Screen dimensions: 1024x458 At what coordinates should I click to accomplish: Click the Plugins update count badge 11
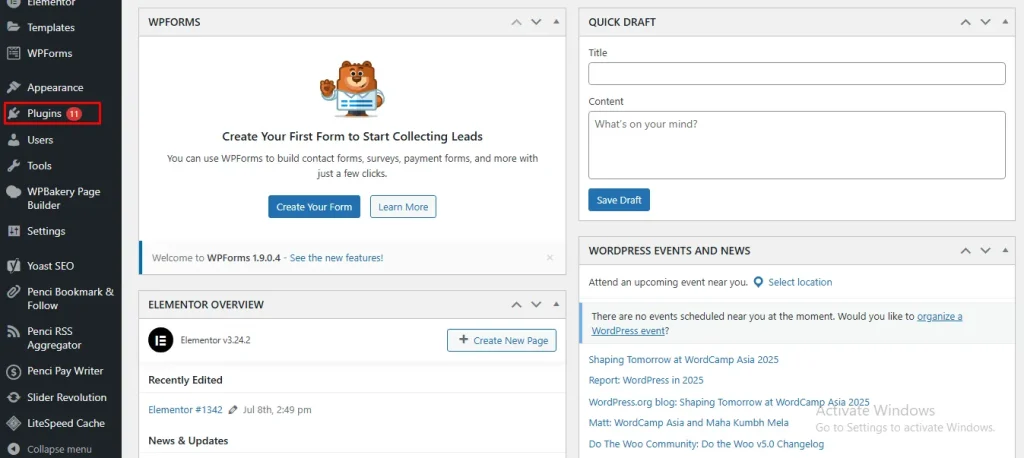pos(74,114)
